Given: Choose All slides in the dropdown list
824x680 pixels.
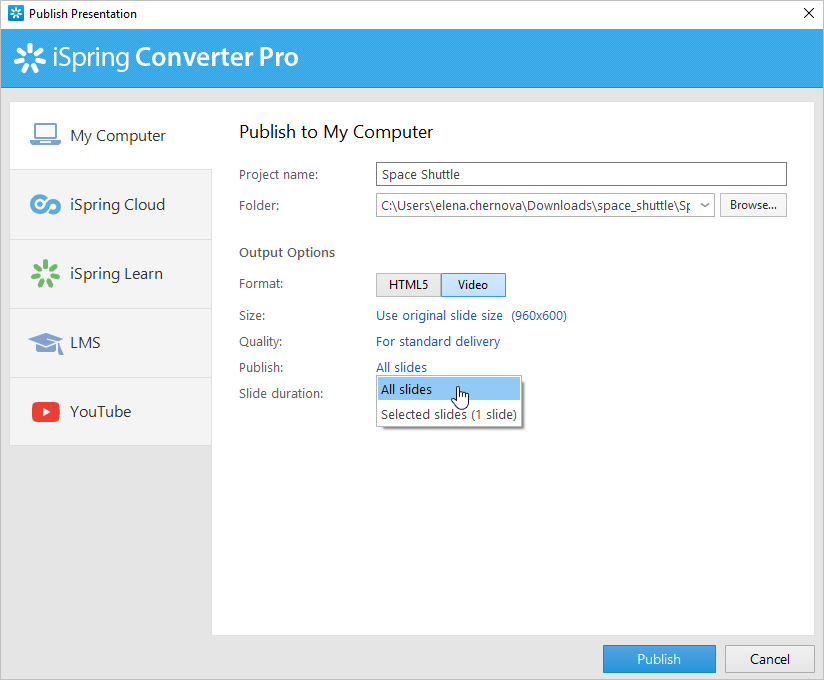Looking at the screenshot, I should tap(449, 389).
